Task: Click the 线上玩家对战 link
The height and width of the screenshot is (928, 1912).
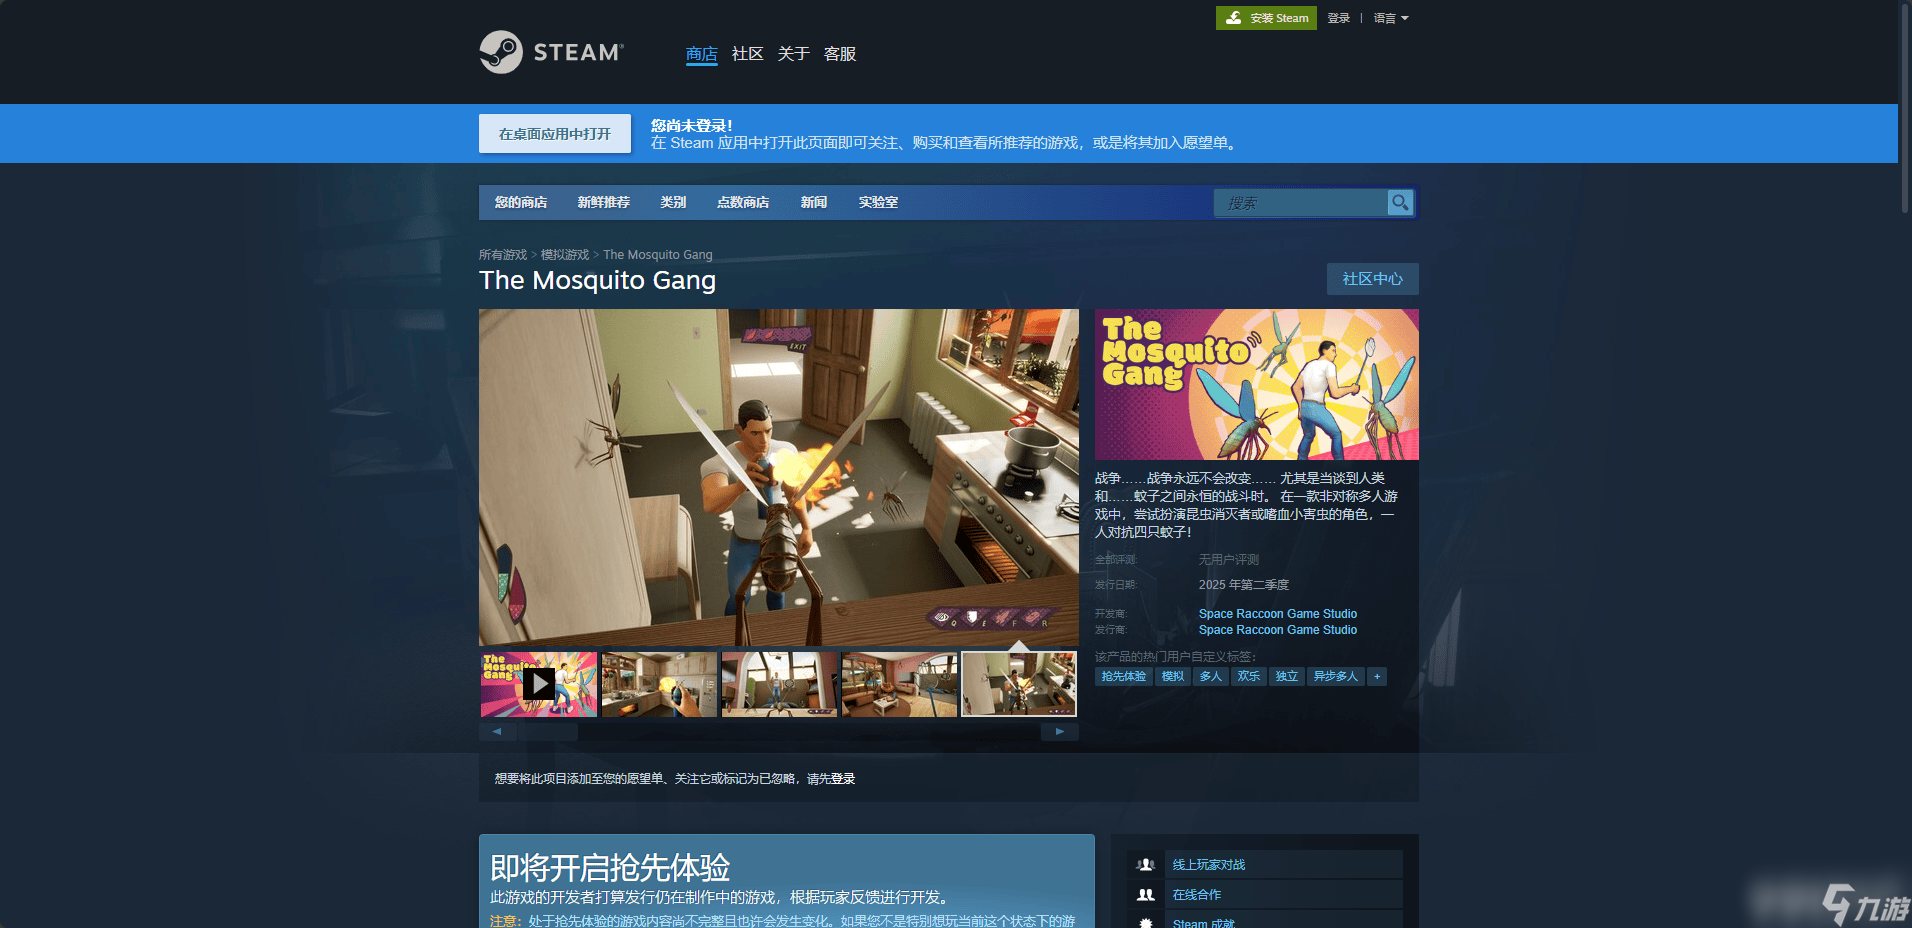Action: point(1209,865)
